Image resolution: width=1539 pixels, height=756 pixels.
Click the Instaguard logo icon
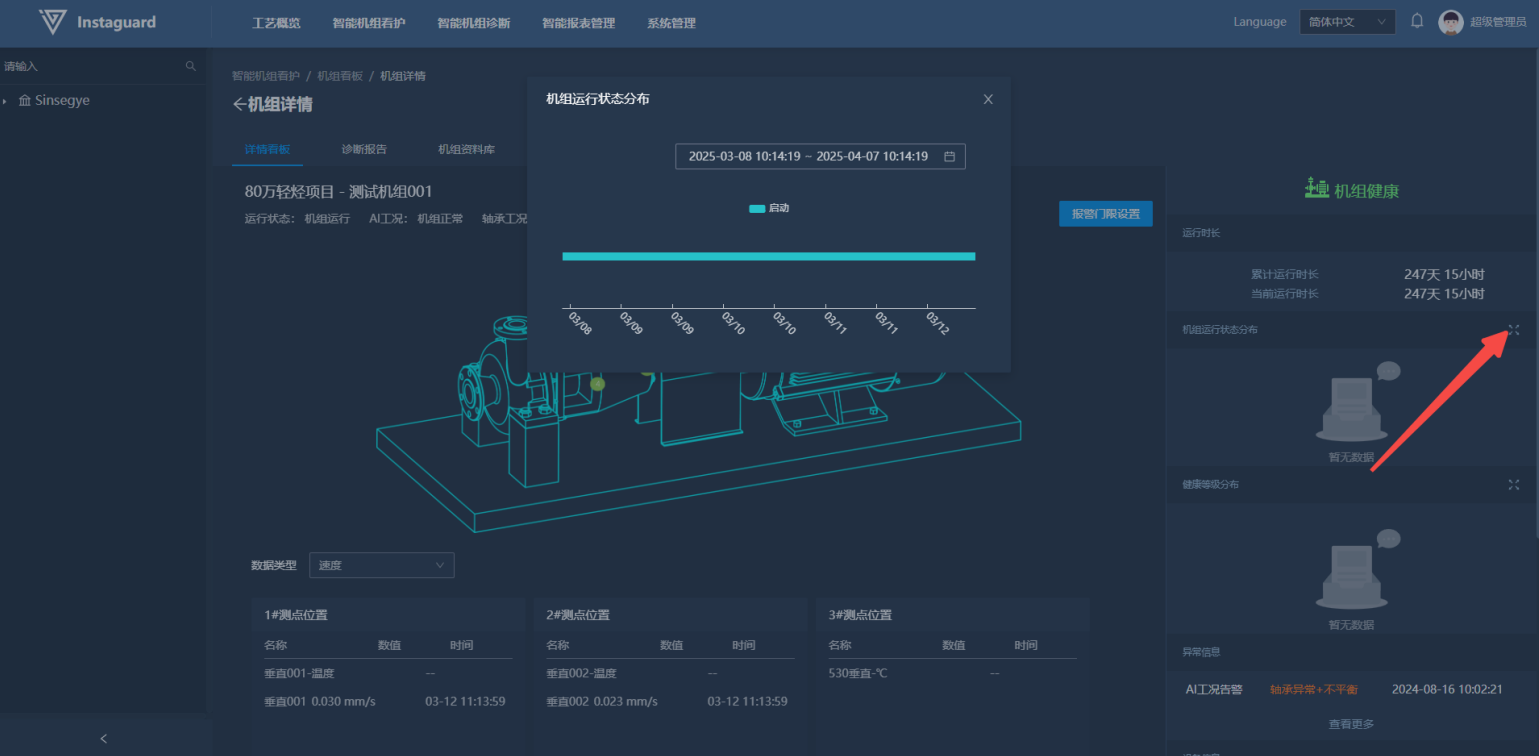(52, 22)
